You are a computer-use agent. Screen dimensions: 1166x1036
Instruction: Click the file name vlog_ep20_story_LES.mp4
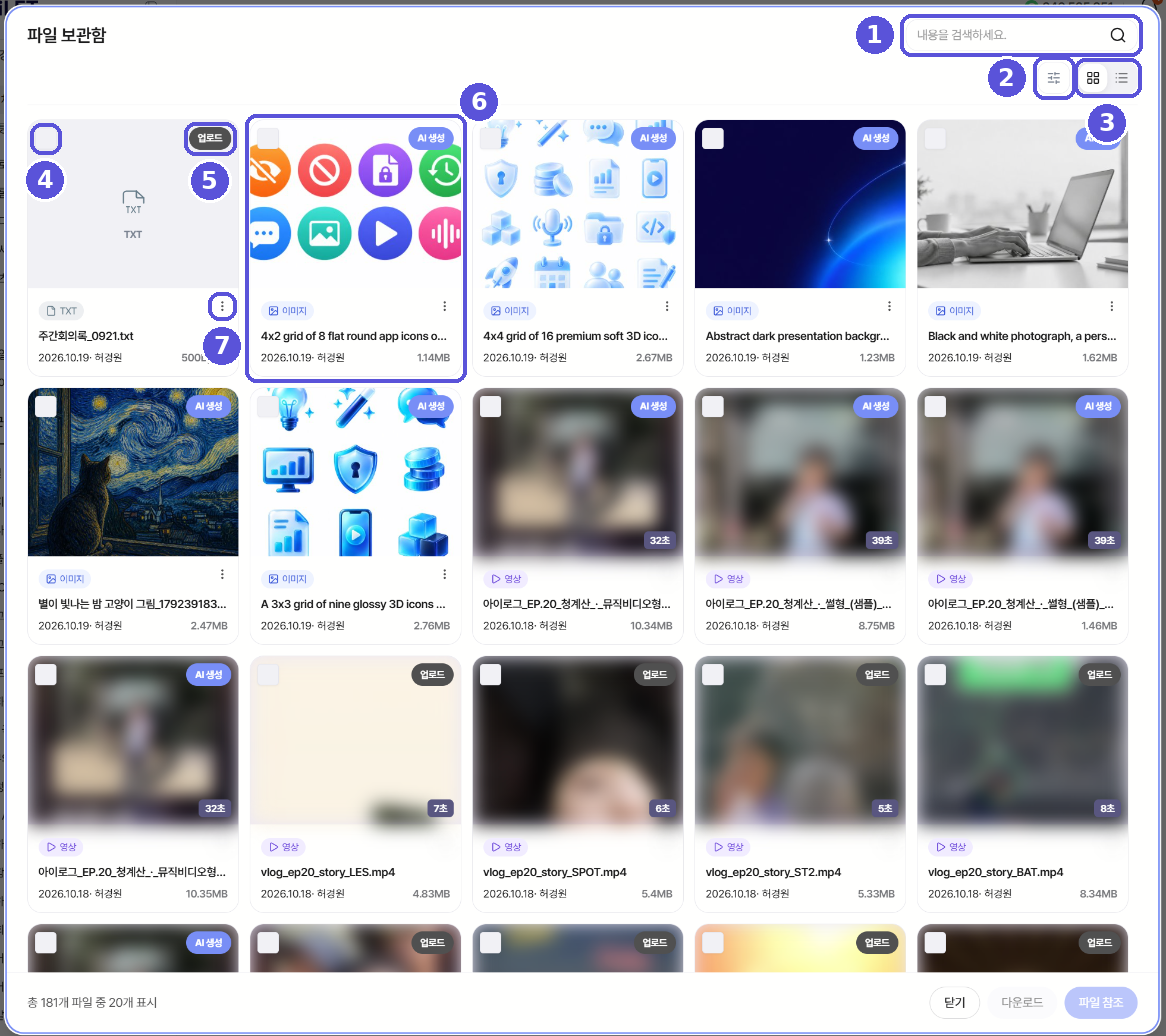[328, 872]
